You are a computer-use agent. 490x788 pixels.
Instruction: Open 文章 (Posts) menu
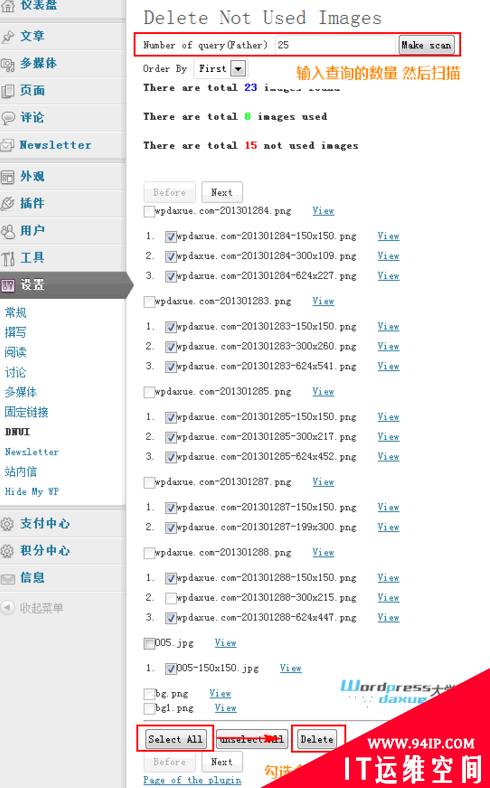coord(32,36)
